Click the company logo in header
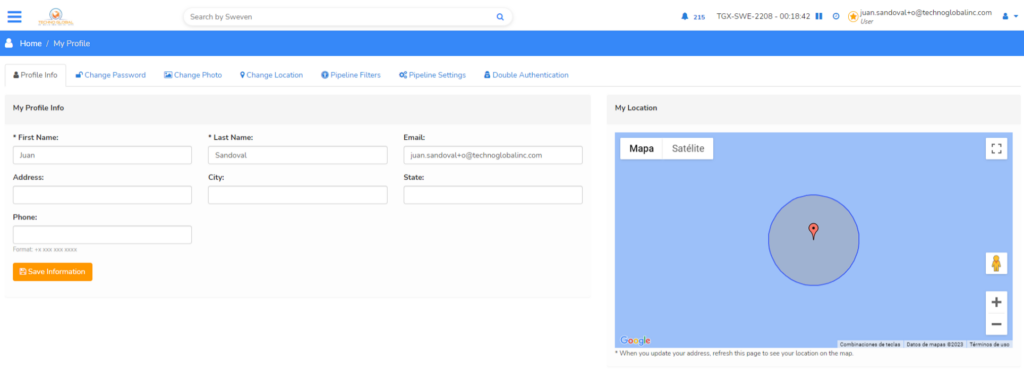The image size is (1024, 386). point(57,16)
